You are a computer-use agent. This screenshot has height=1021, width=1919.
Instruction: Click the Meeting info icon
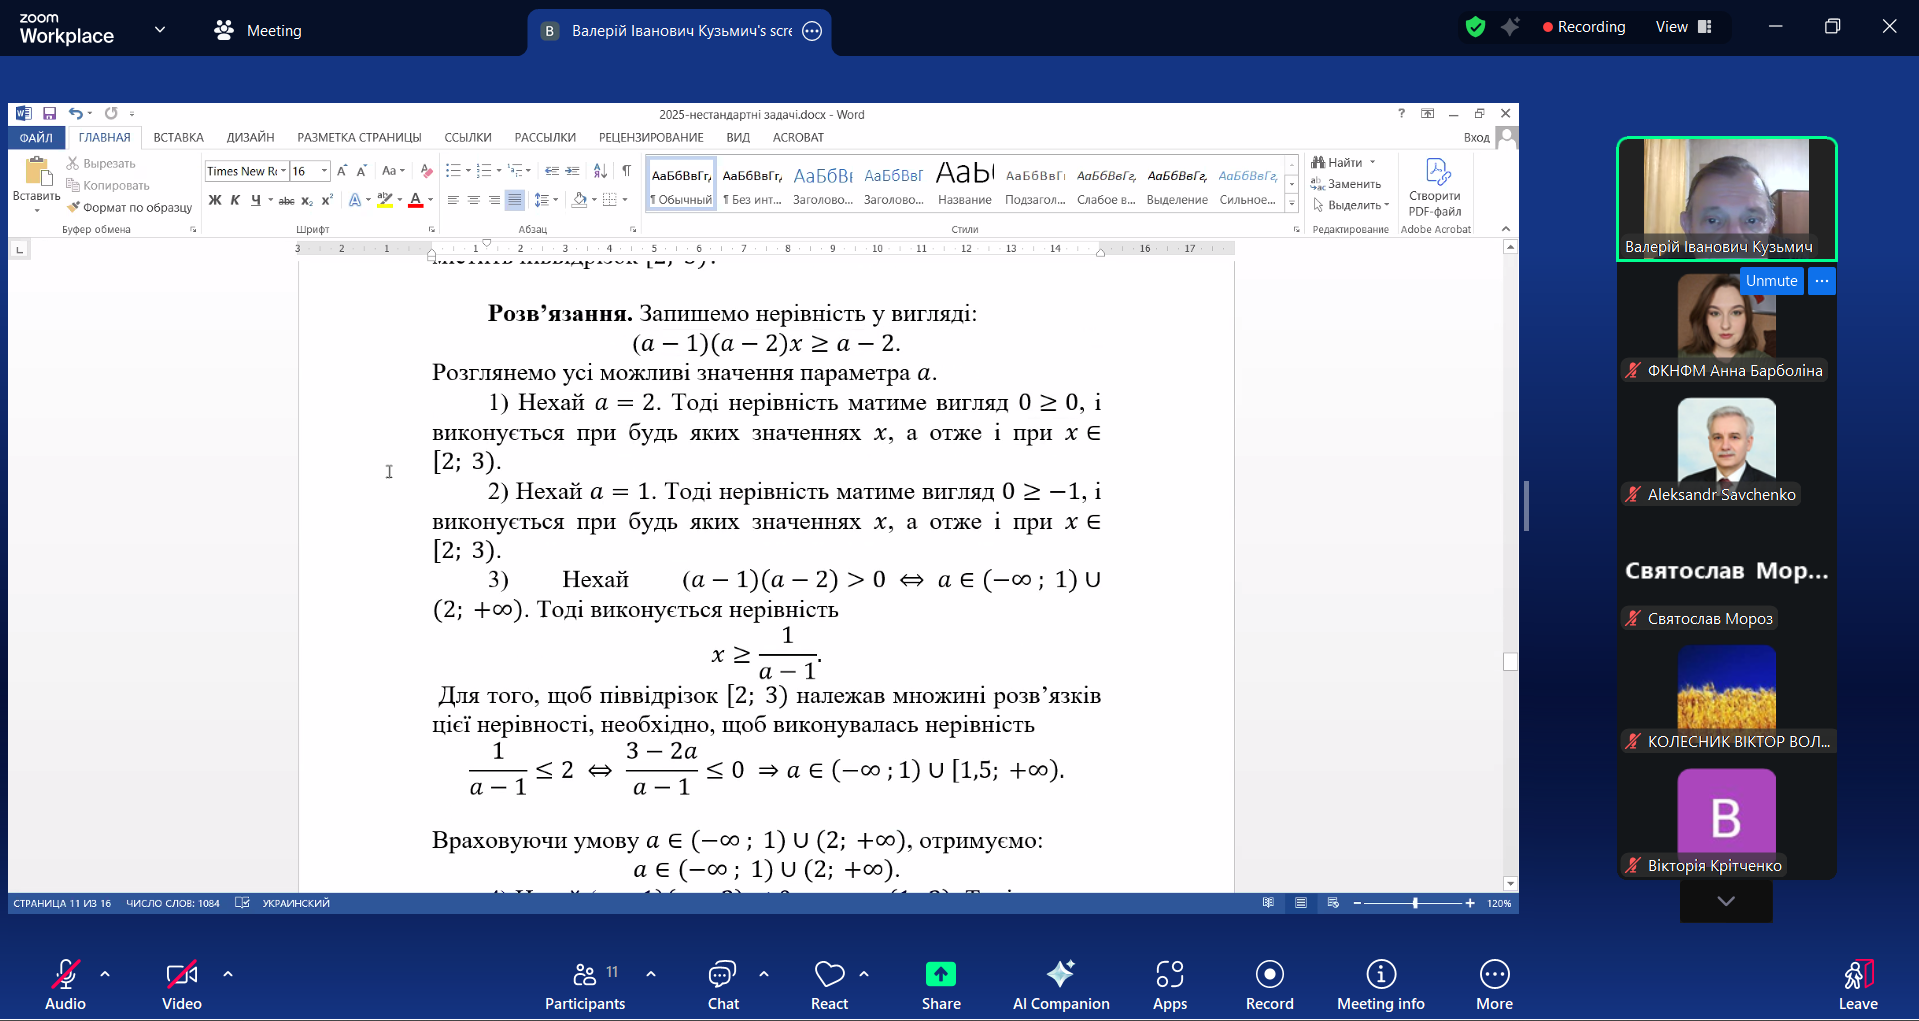(1380, 975)
